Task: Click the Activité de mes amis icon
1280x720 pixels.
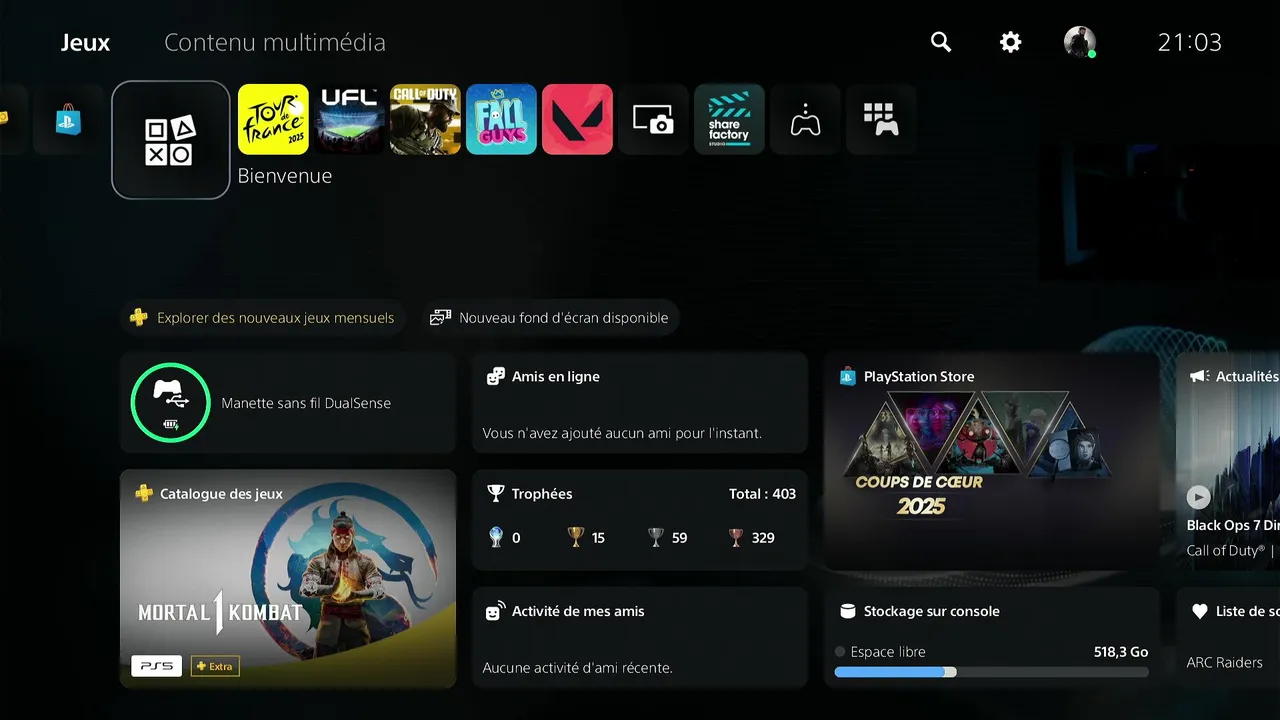Action: point(495,611)
